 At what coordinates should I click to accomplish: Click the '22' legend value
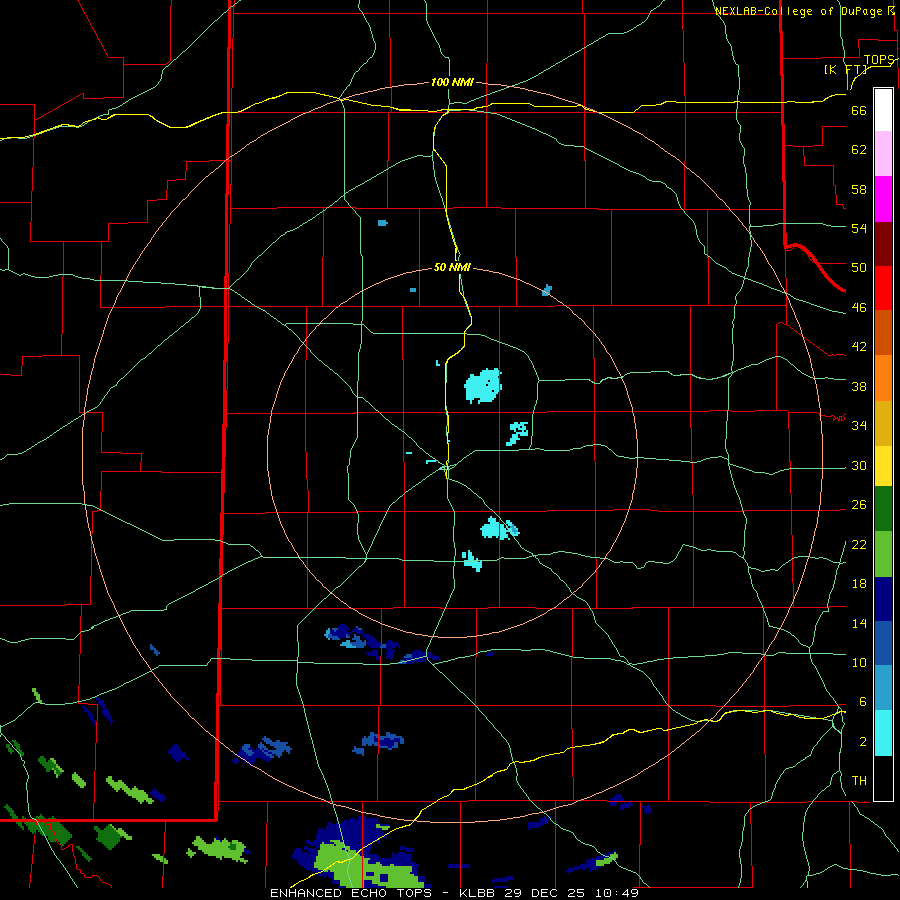click(x=859, y=544)
